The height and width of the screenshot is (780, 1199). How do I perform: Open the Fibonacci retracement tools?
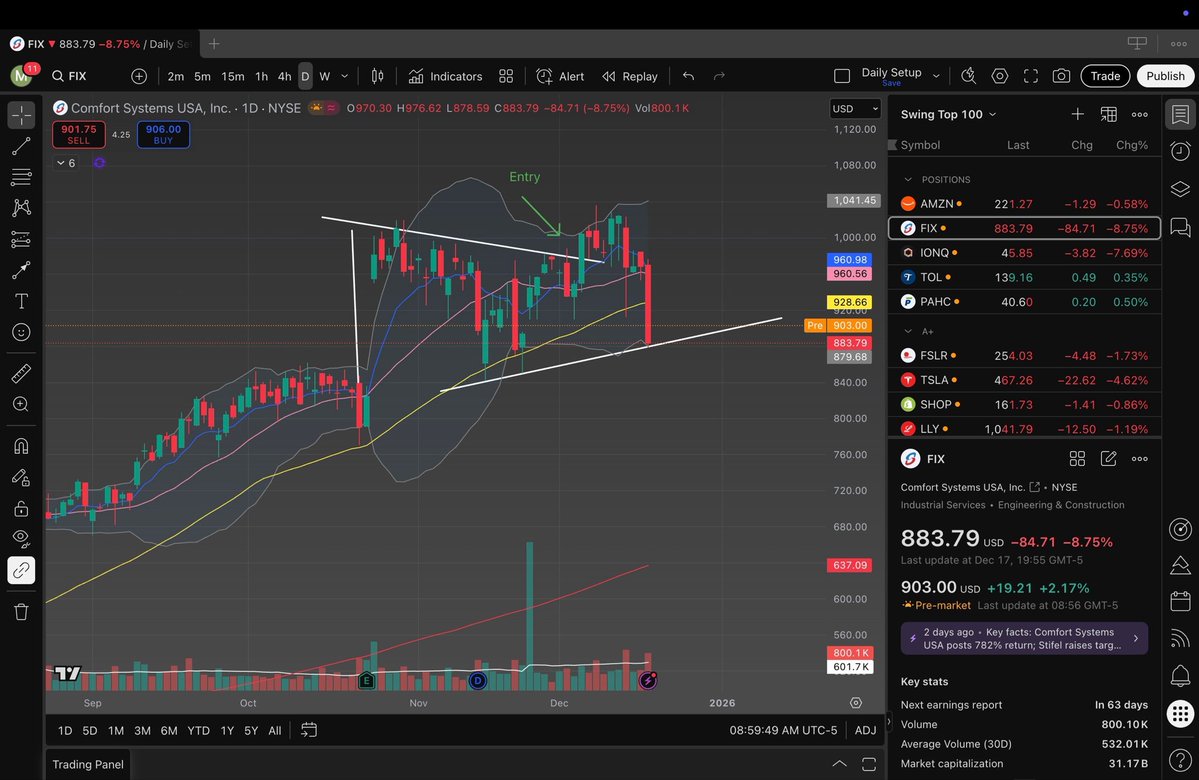(21, 177)
